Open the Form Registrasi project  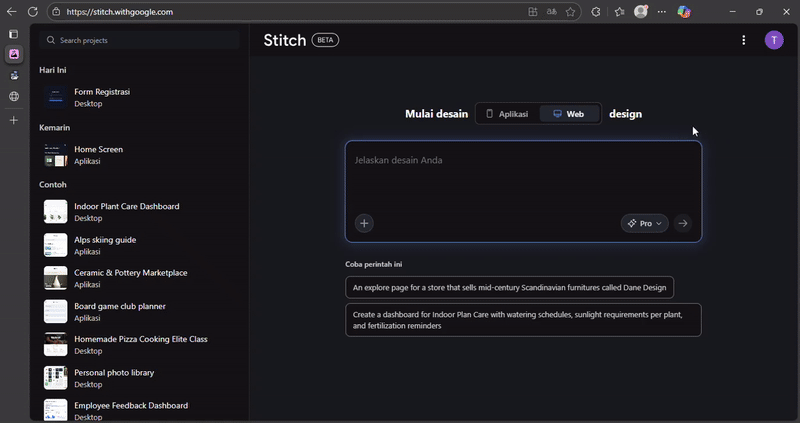(139, 97)
